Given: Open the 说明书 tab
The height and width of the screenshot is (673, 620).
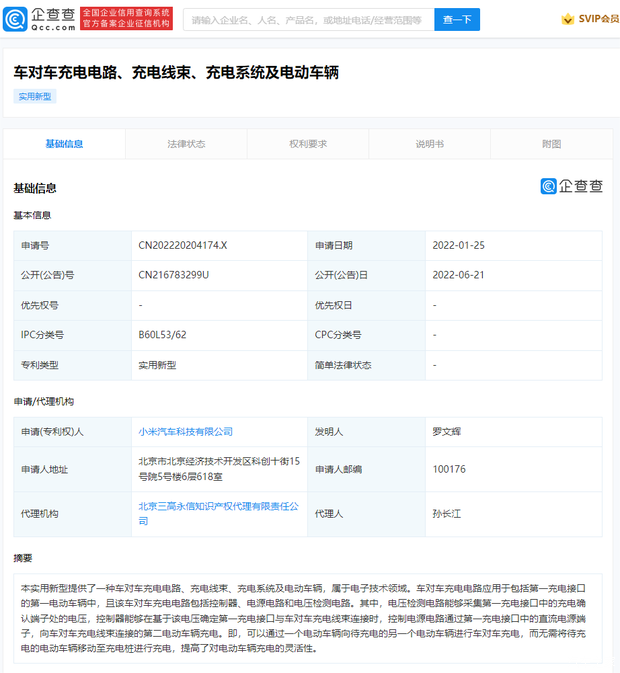Looking at the screenshot, I should [x=430, y=144].
